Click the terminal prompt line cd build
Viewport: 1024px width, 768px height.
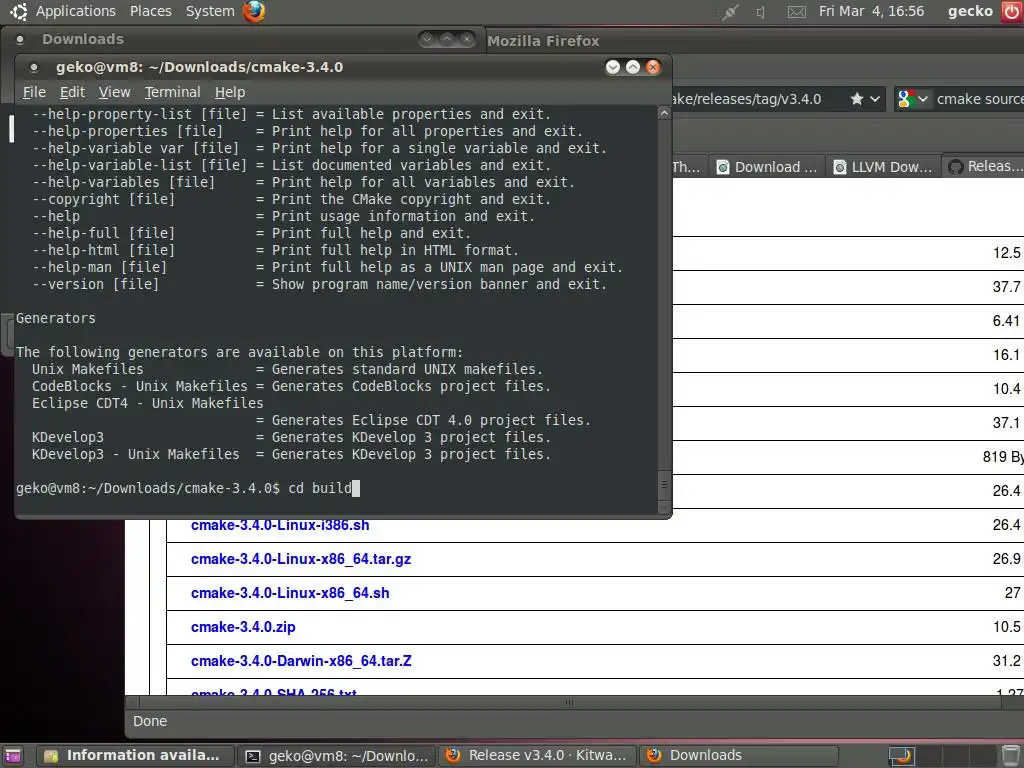pos(187,488)
